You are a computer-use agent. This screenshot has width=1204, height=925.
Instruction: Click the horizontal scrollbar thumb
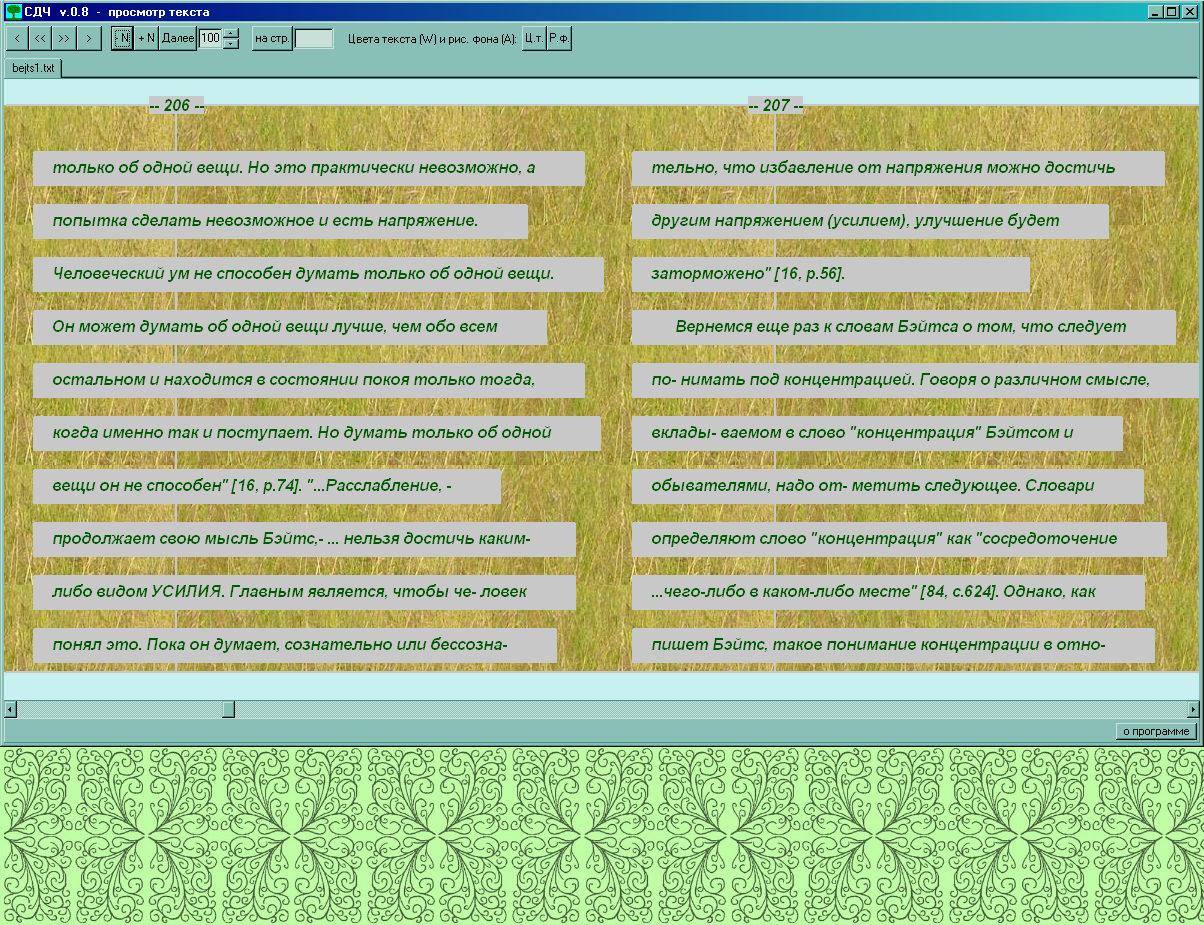[228, 709]
